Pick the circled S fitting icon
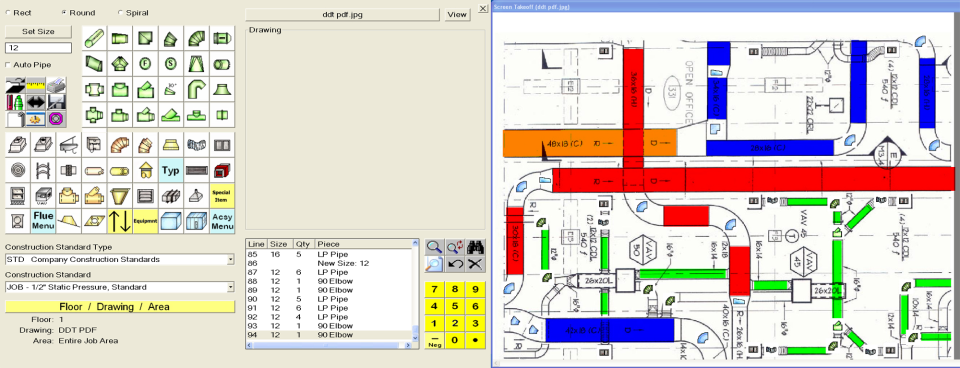 [171, 63]
